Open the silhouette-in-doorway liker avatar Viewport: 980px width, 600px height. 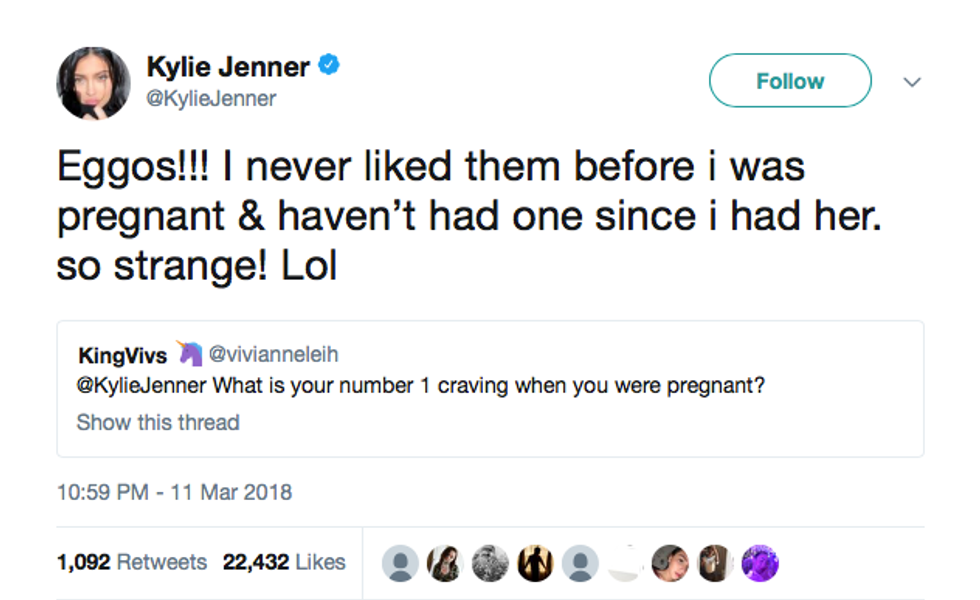535,563
